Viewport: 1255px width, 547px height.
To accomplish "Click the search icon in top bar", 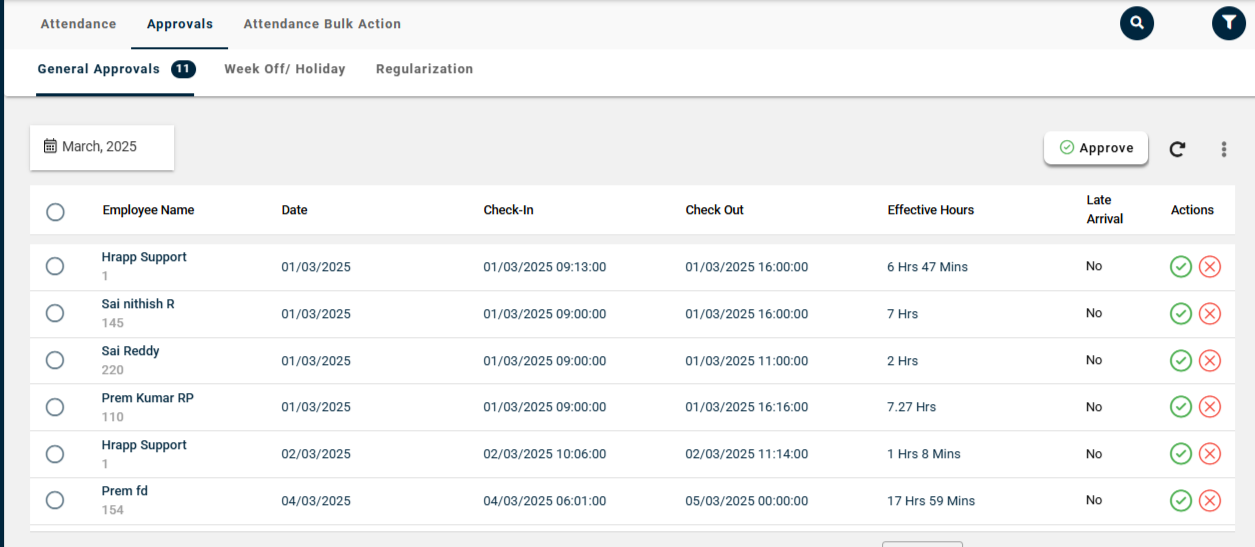I will tap(1136, 23).
